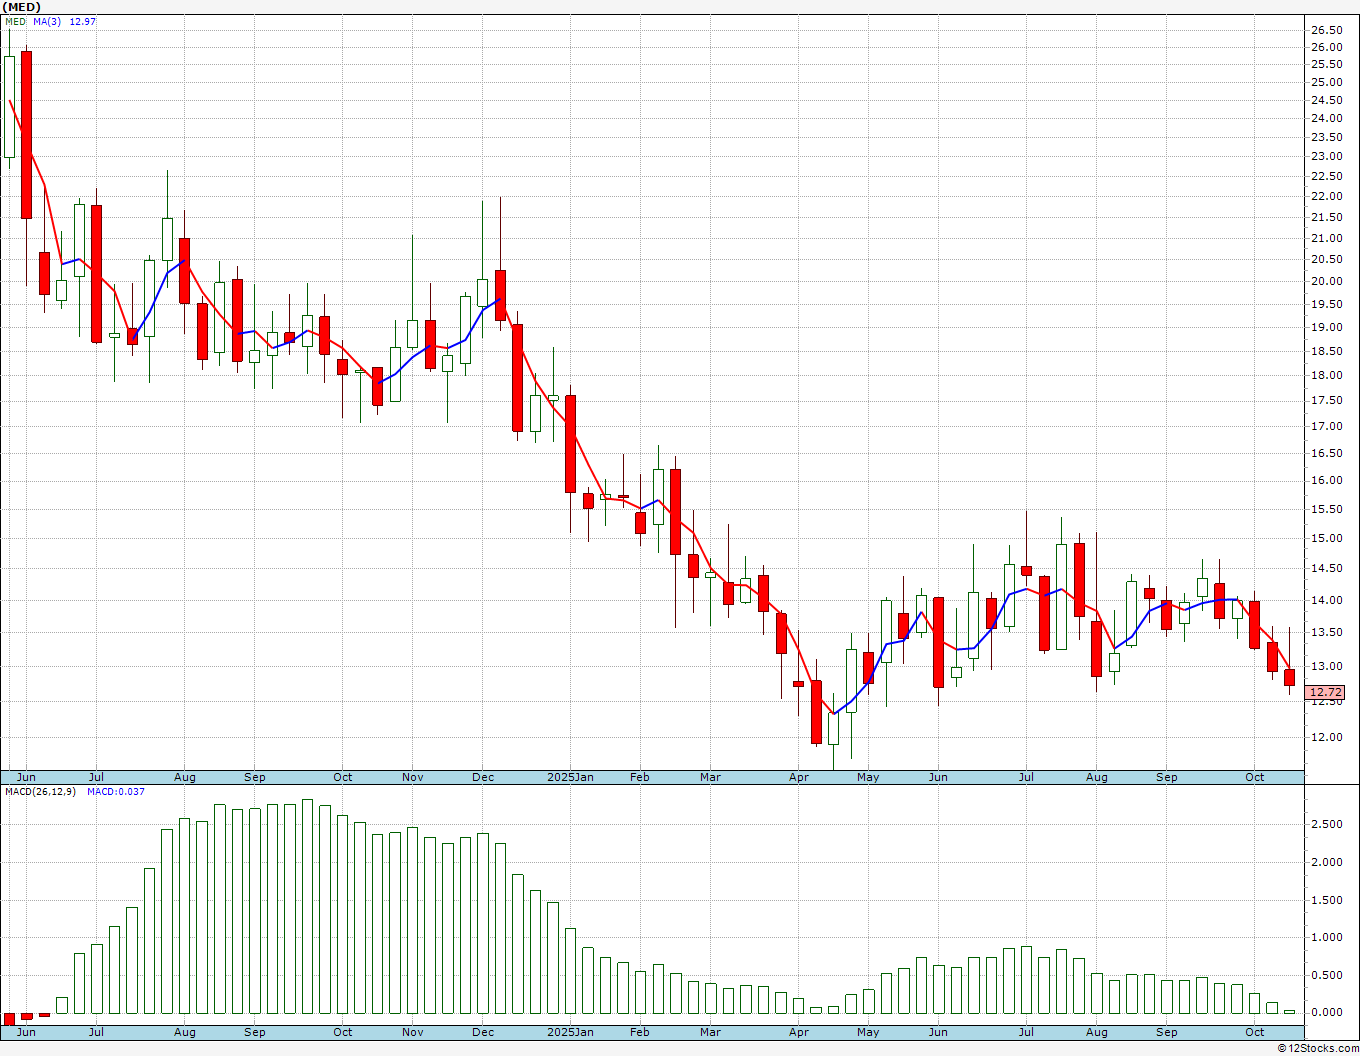The height and width of the screenshot is (1056, 1360).
Task: Click the 12.00 price axis label
Action: (x=1327, y=737)
